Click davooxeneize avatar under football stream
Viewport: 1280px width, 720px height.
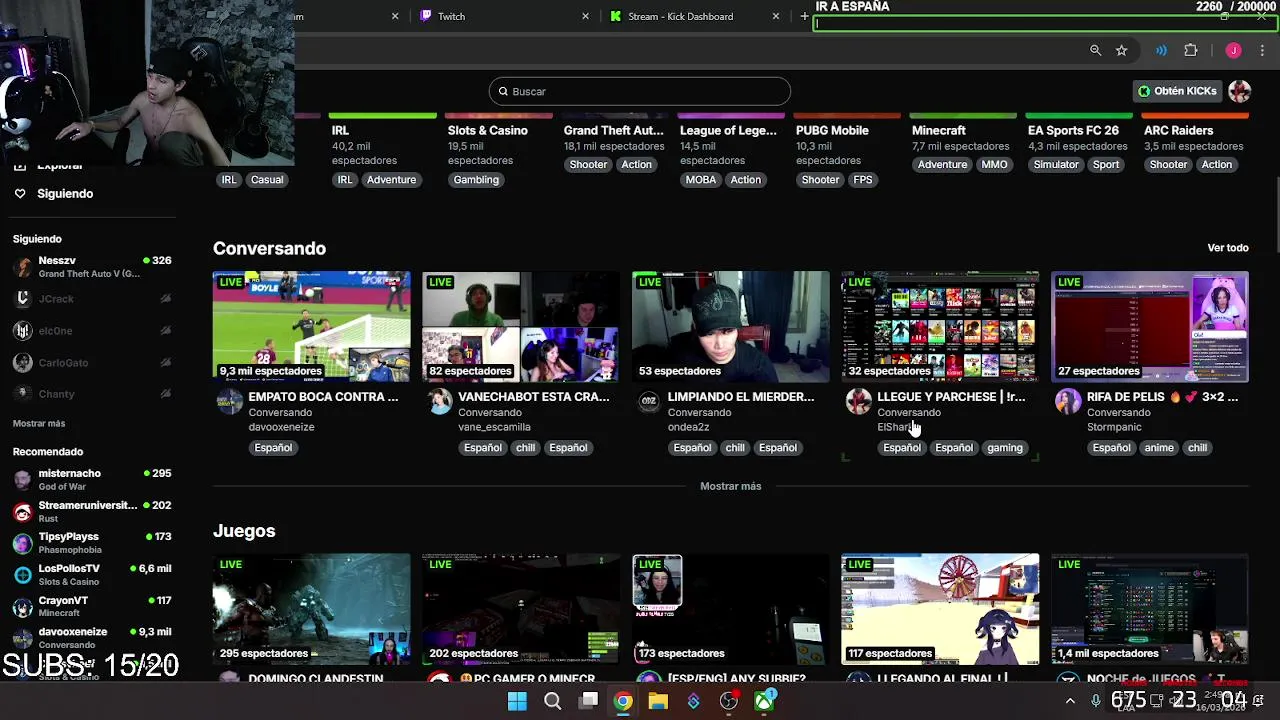[230, 402]
